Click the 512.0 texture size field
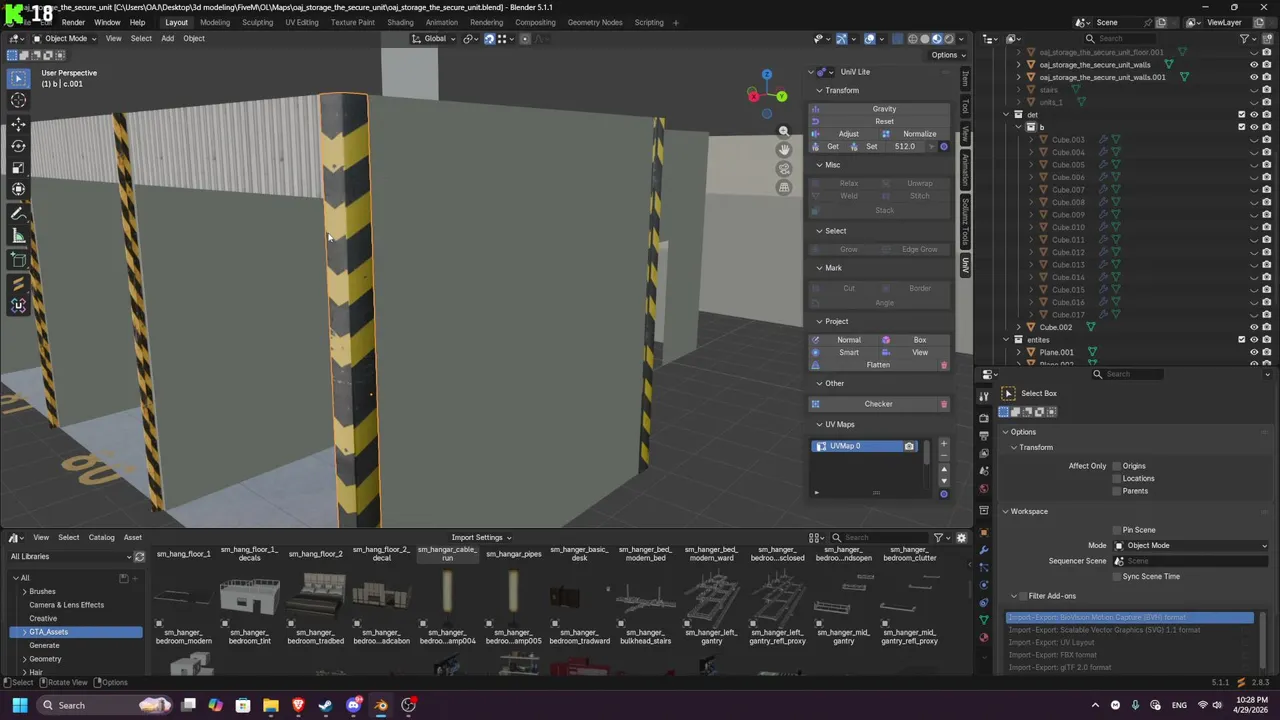Image resolution: width=1280 pixels, height=720 pixels. 905,147
